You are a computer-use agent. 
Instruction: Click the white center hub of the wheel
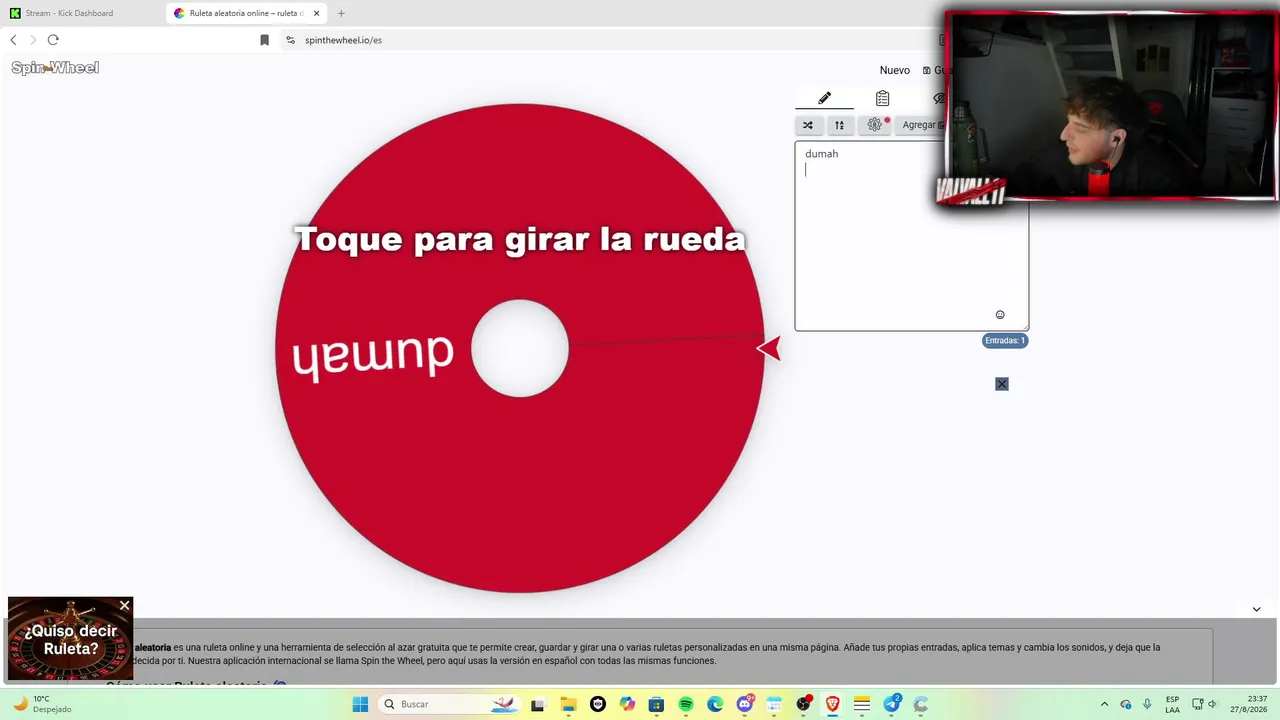520,348
